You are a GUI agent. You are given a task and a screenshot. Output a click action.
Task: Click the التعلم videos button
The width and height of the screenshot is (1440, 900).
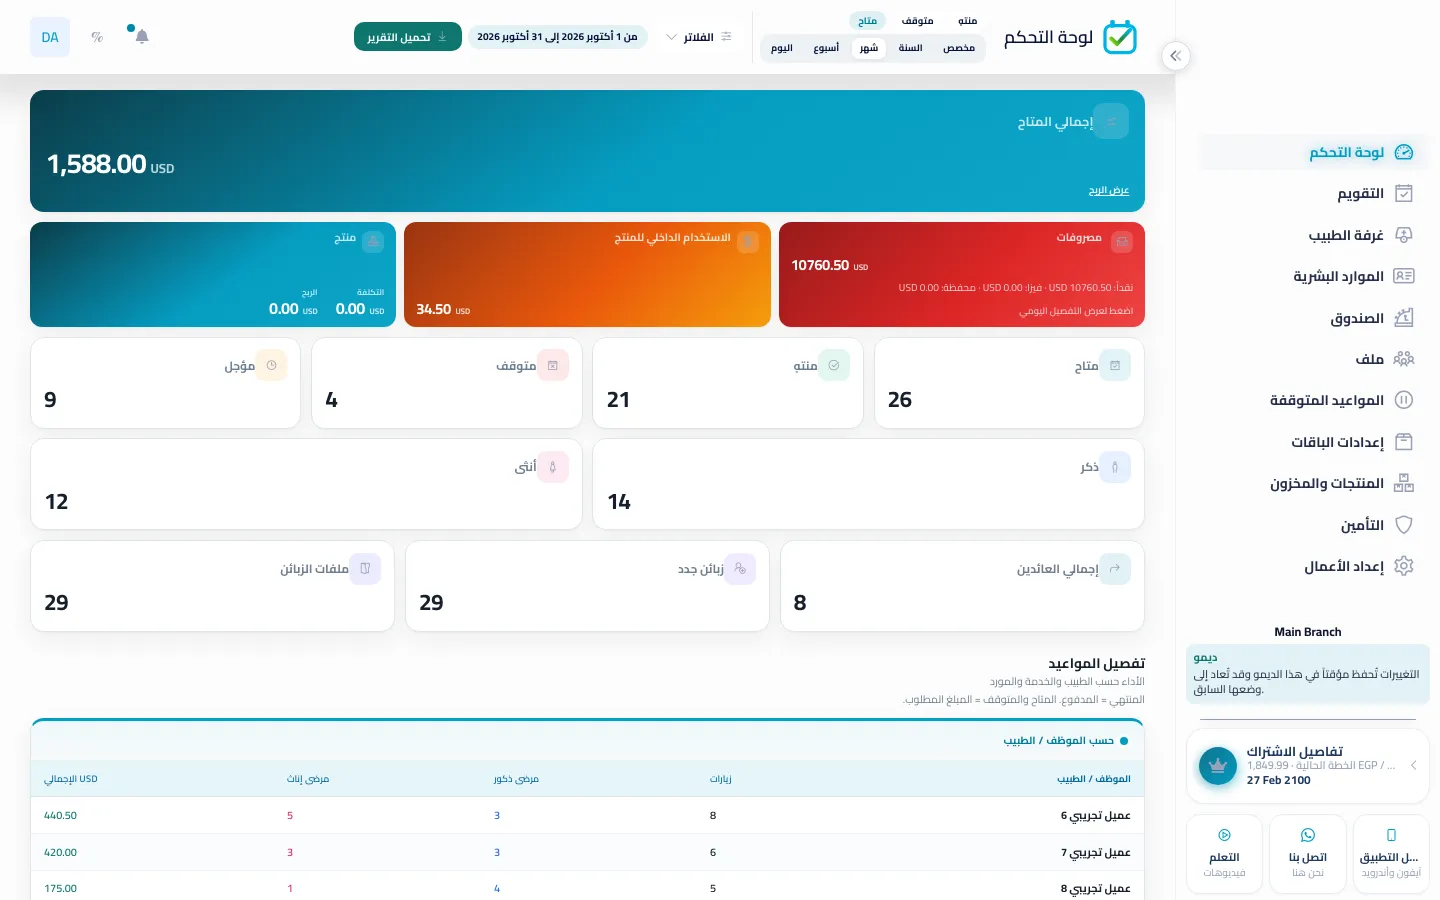pos(1224,853)
